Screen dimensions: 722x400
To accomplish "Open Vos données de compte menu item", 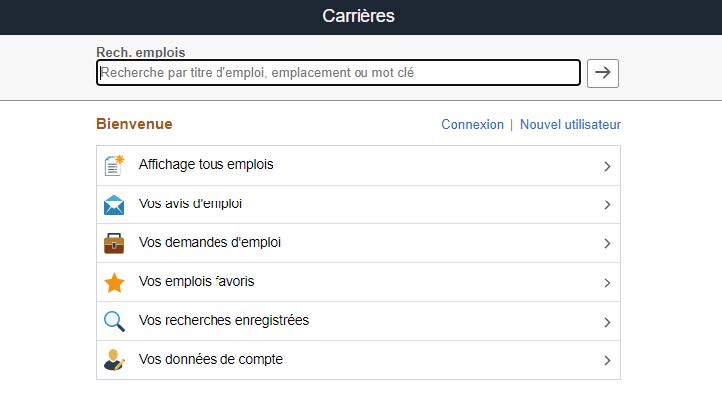I will pos(211,360).
